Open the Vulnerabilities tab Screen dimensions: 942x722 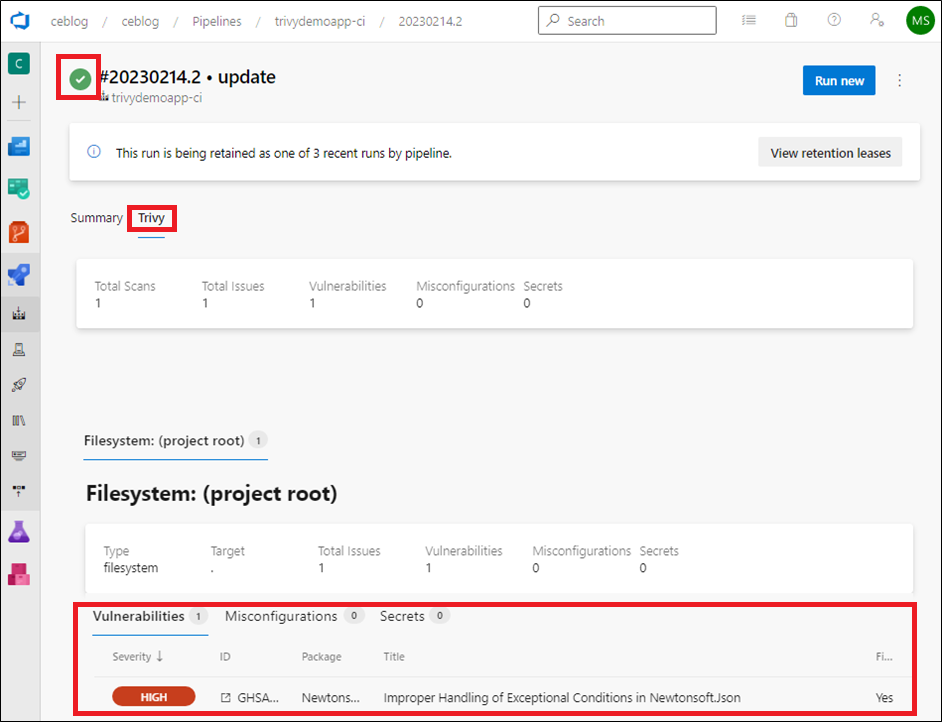(x=150, y=616)
